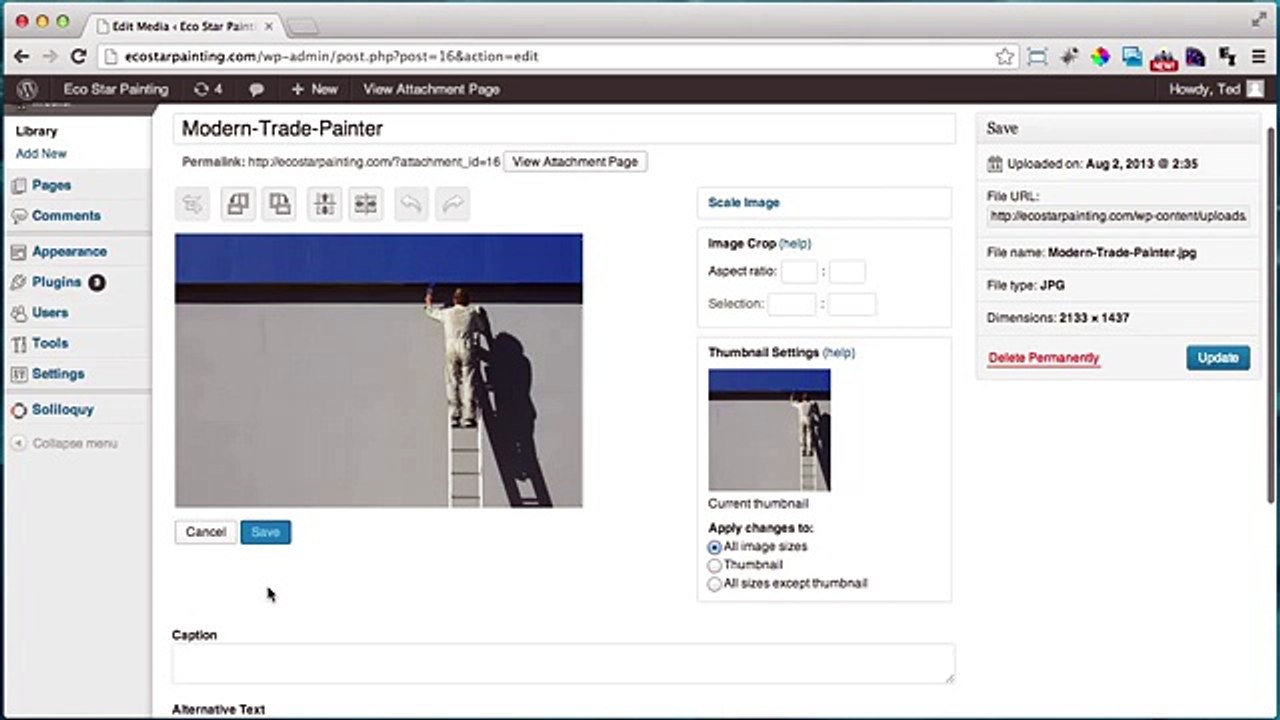Screen dimensions: 1280x720
Task: Open the comments bubble in admin bar
Action: coord(256,89)
